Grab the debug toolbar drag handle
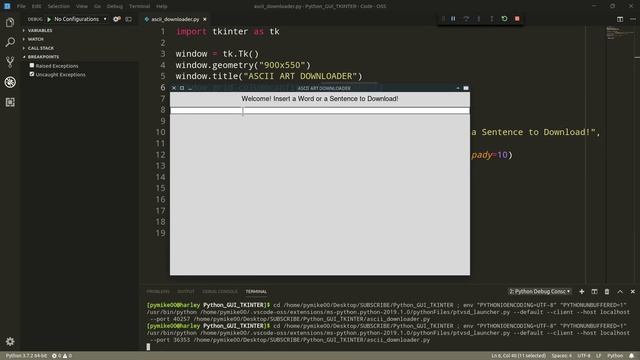 point(443,19)
